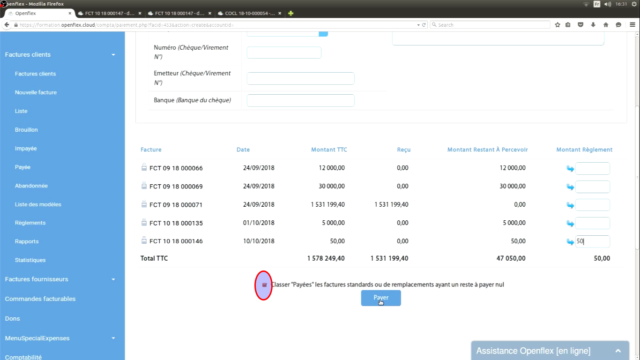Fill remaining amount arrow for FCT 09 18 000071
640x360 pixels.
point(570,205)
